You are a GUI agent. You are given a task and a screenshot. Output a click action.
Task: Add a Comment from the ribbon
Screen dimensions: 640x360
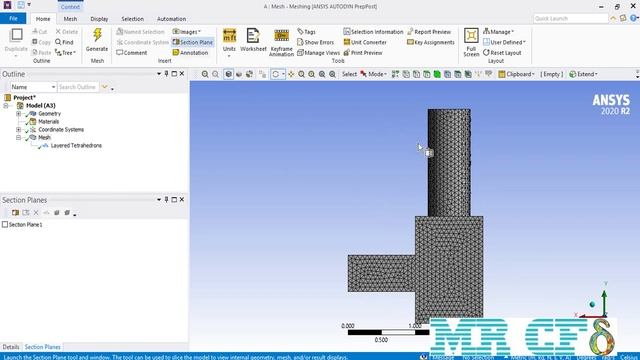pos(131,53)
